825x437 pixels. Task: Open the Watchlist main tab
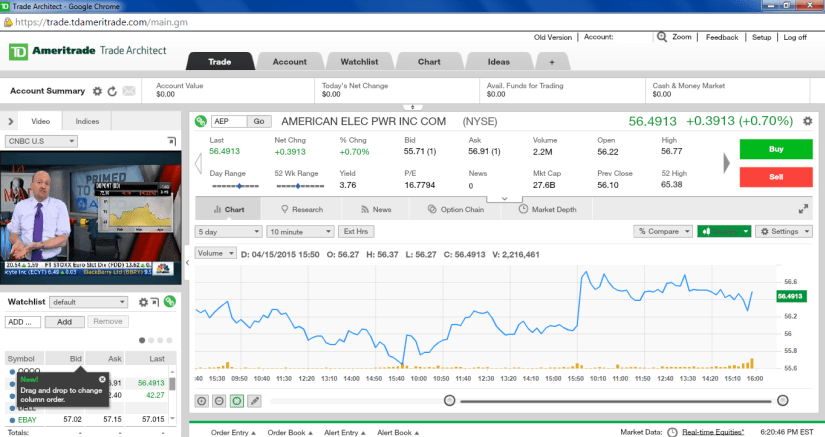coord(359,62)
